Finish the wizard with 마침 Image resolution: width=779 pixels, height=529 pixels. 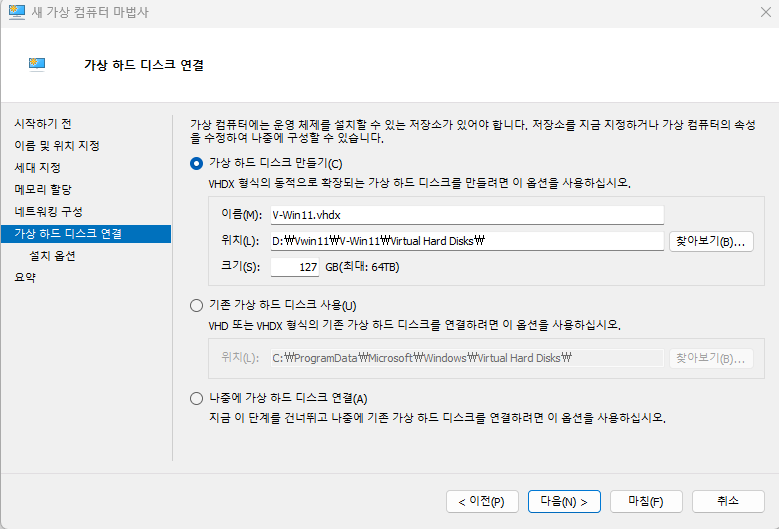[x=646, y=501]
